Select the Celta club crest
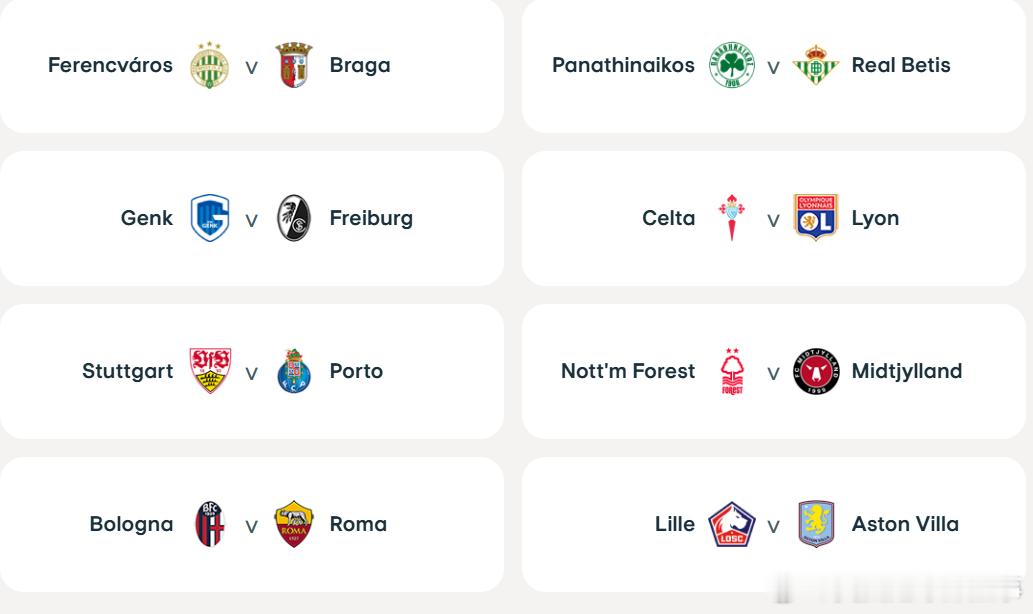Image resolution: width=1033 pixels, height=614 pixels. point(732,218)
